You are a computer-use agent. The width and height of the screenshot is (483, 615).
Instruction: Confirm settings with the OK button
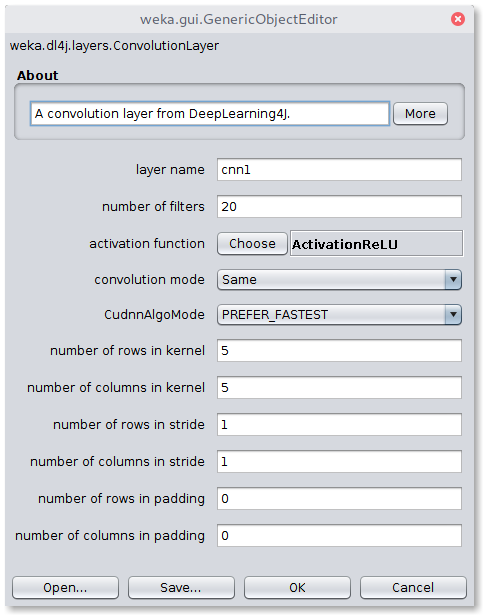297,588
